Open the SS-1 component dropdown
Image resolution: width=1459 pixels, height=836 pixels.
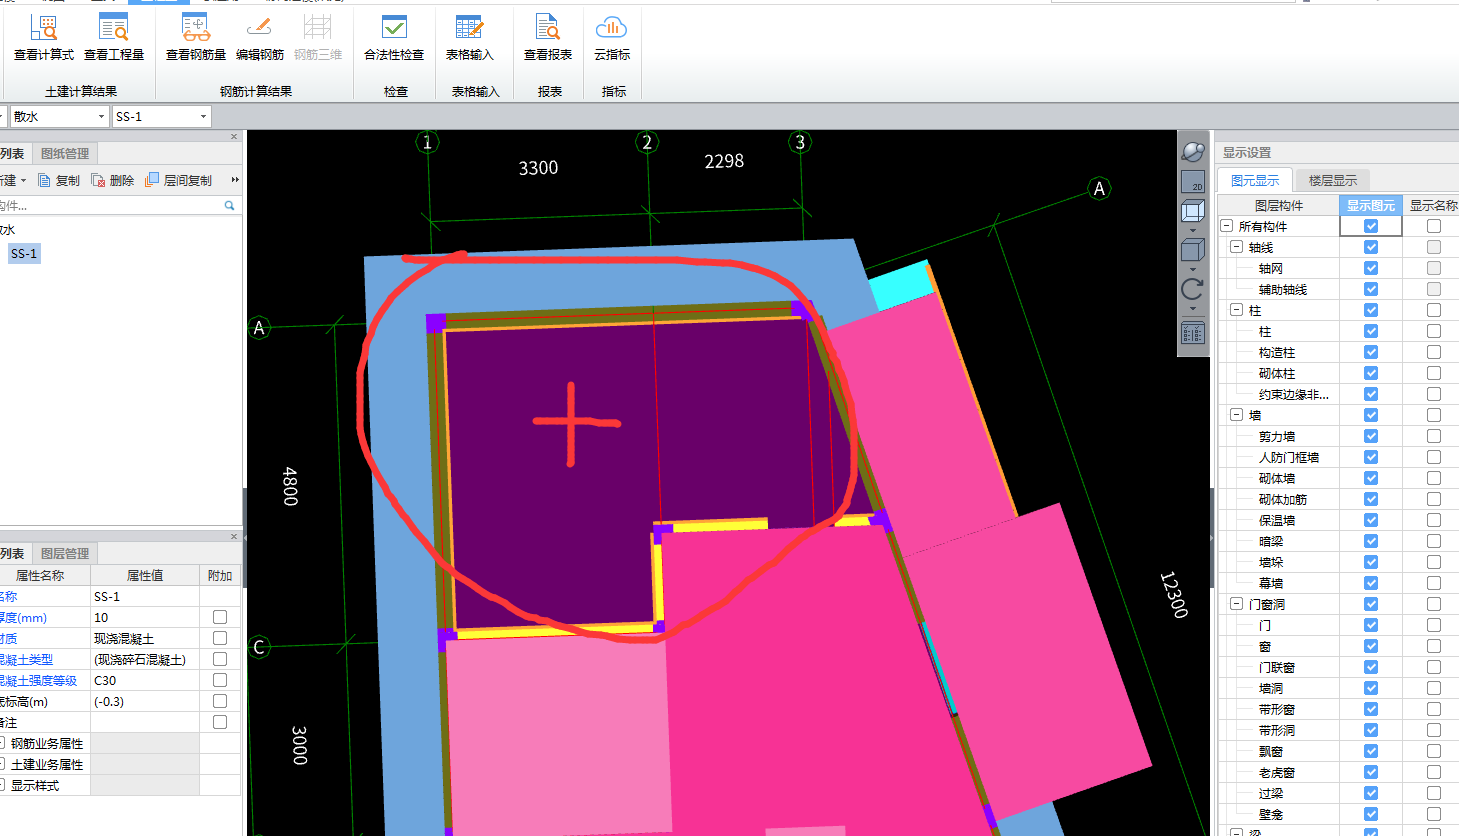(x=203, y=117)
